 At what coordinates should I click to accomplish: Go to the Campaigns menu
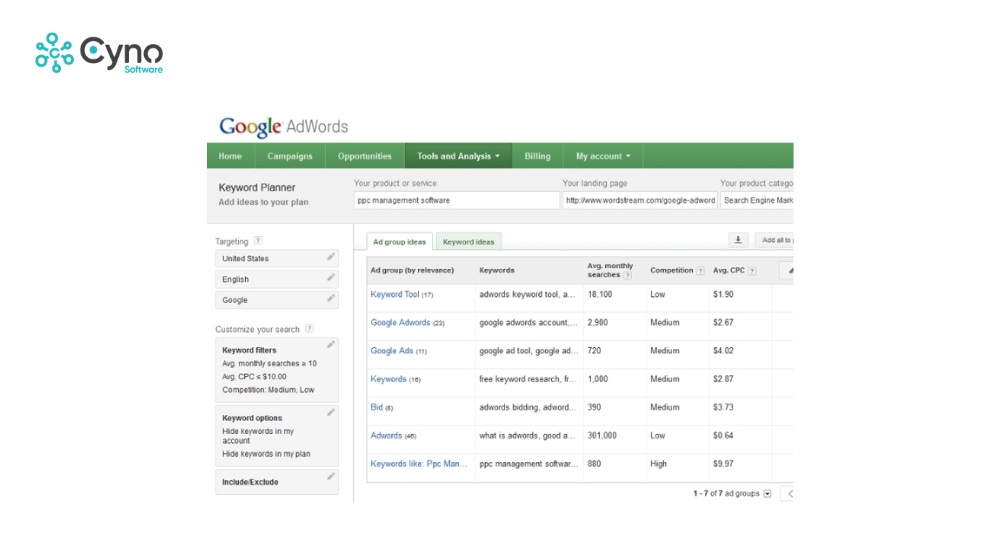tap(289, 156)
